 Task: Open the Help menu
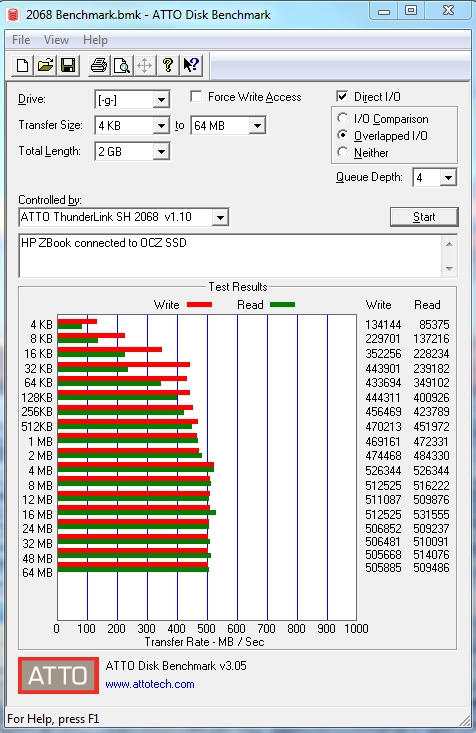[x=95, y=40]
